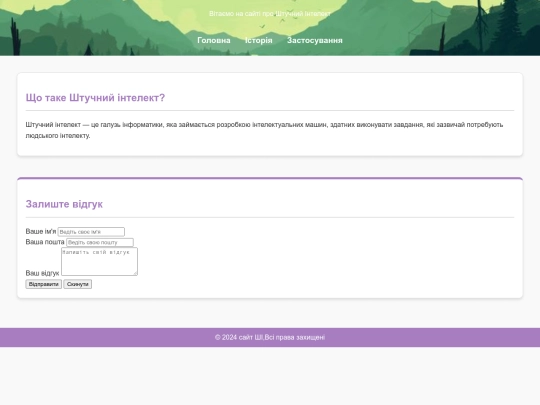Click the heading 'Що таке Штучний інтелект?'

95,97
